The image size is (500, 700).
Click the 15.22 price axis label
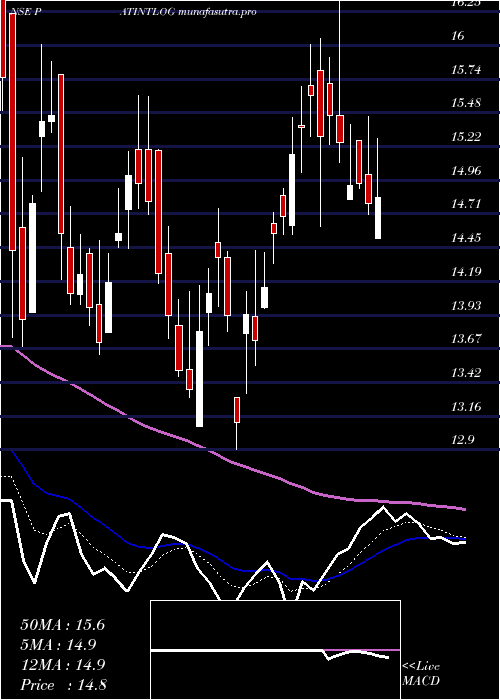click(467, 137)
